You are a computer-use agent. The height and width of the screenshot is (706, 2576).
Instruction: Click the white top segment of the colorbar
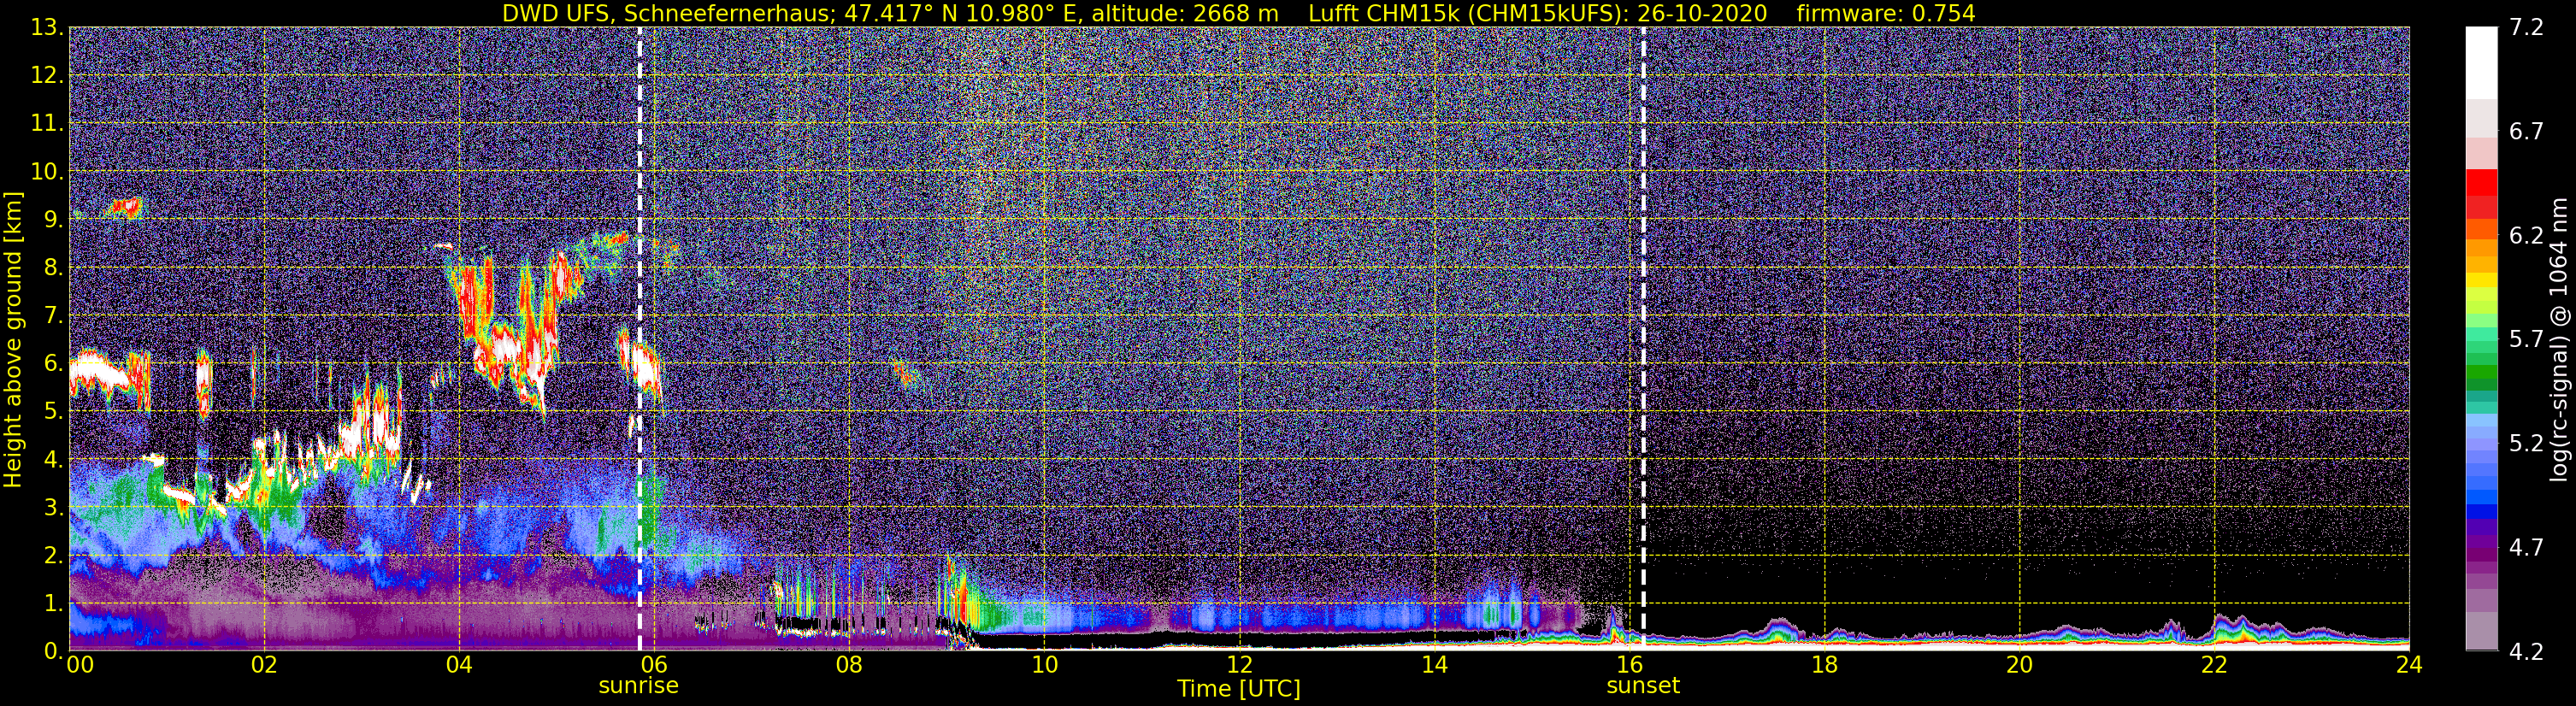(x=2481, y=62)
